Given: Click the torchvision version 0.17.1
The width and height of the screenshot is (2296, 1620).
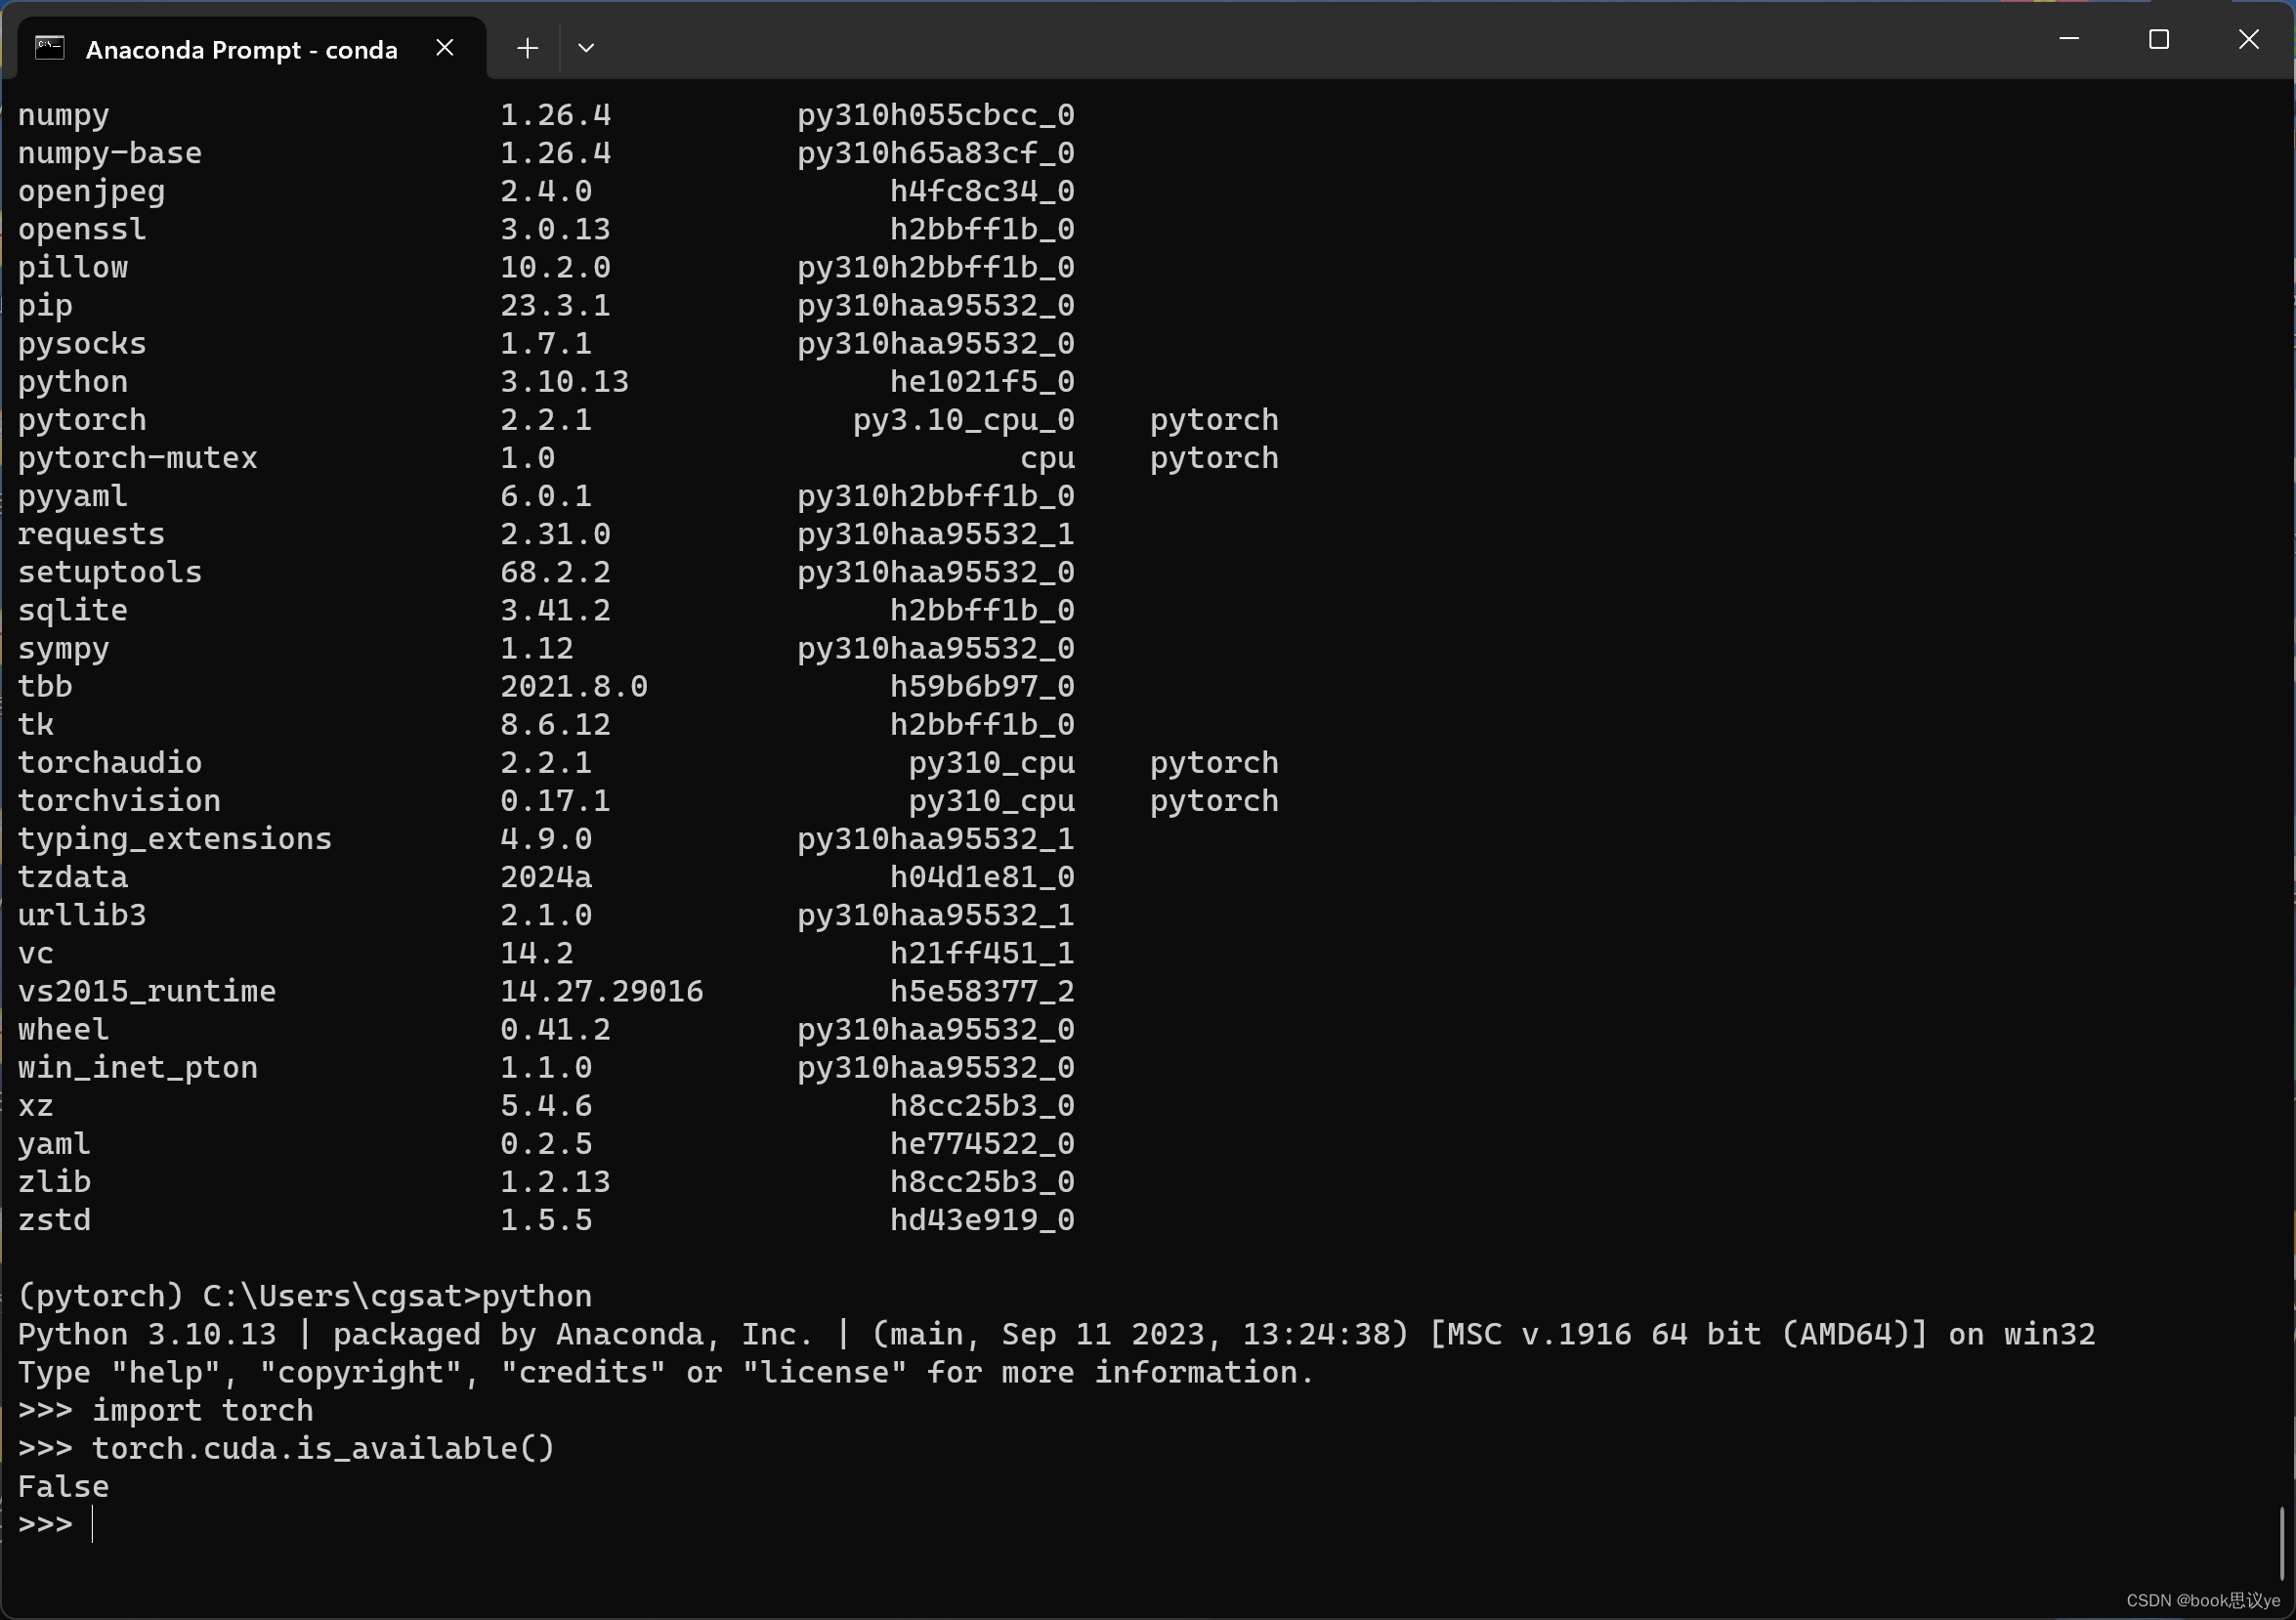Looking at the screenshot, I should pyautogui.click(x=555, y=801).
